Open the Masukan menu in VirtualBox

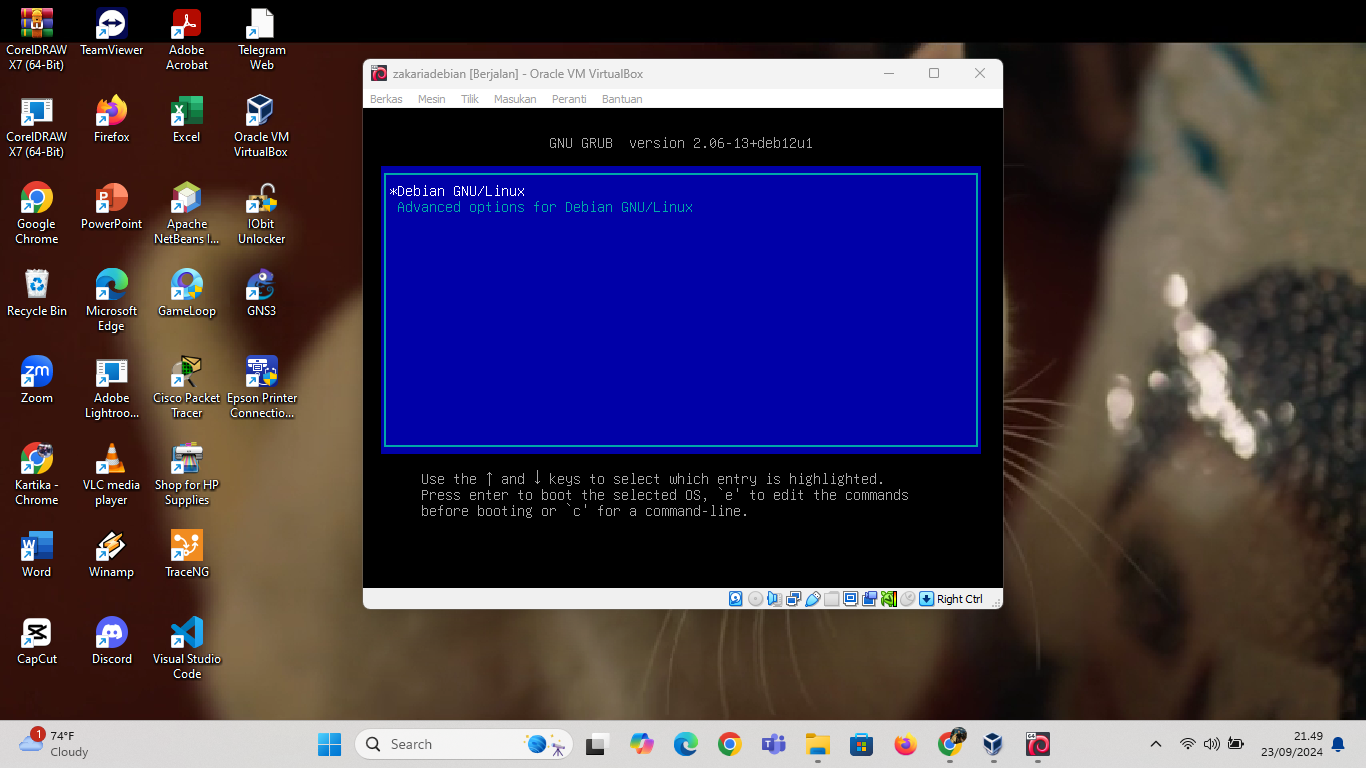515,99
